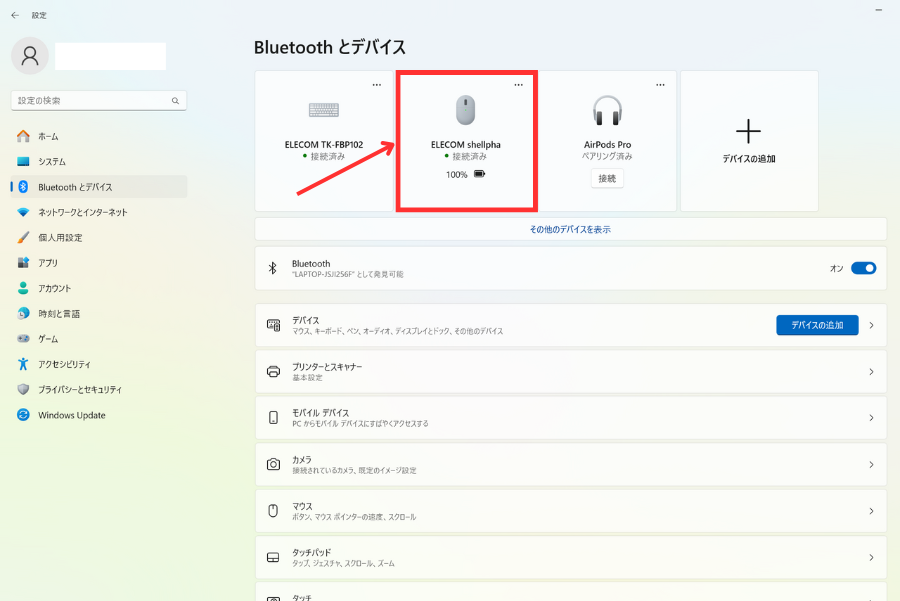Click the back arrow in Settings
Image resolution: width=900 pixels, height=601 pixels.
[15, 15]
